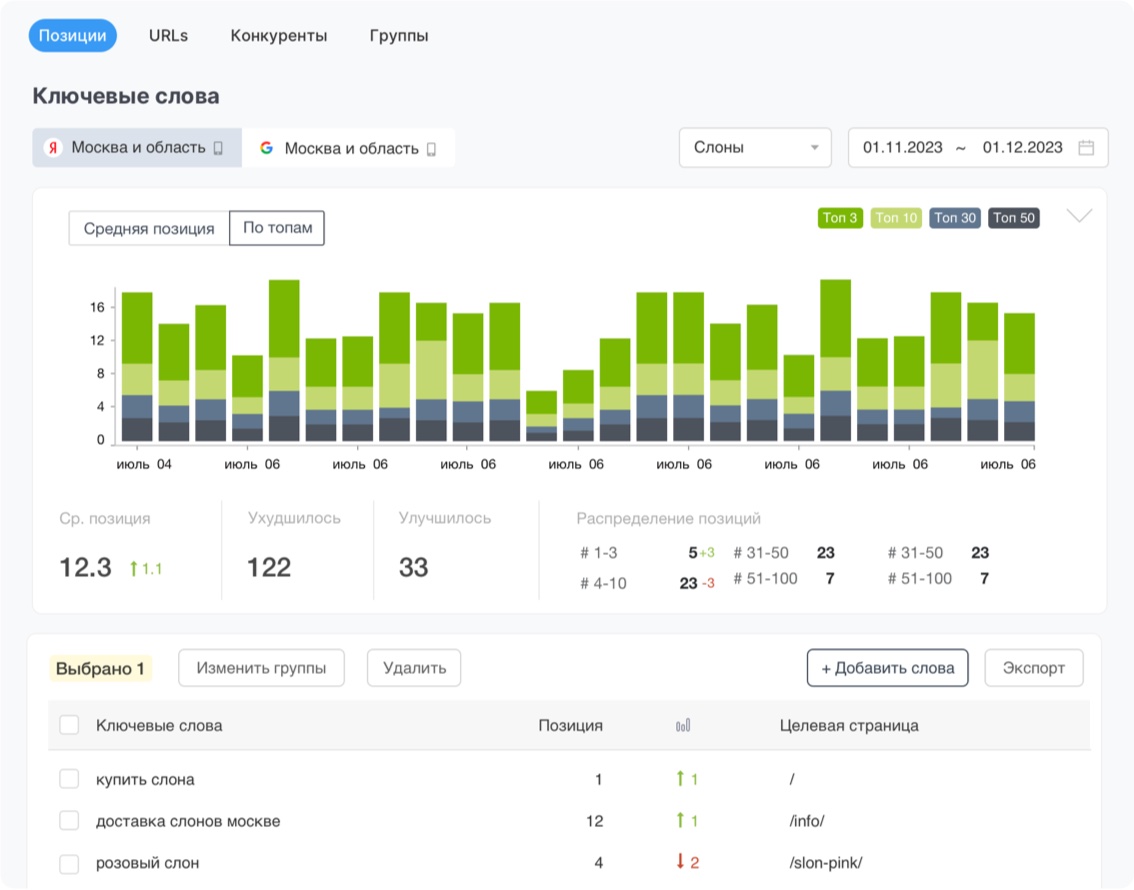Viewport: 1134px width, 890px height.
Task: Click red down arrow for розовый слон
Action: click(x=680, y=862)
